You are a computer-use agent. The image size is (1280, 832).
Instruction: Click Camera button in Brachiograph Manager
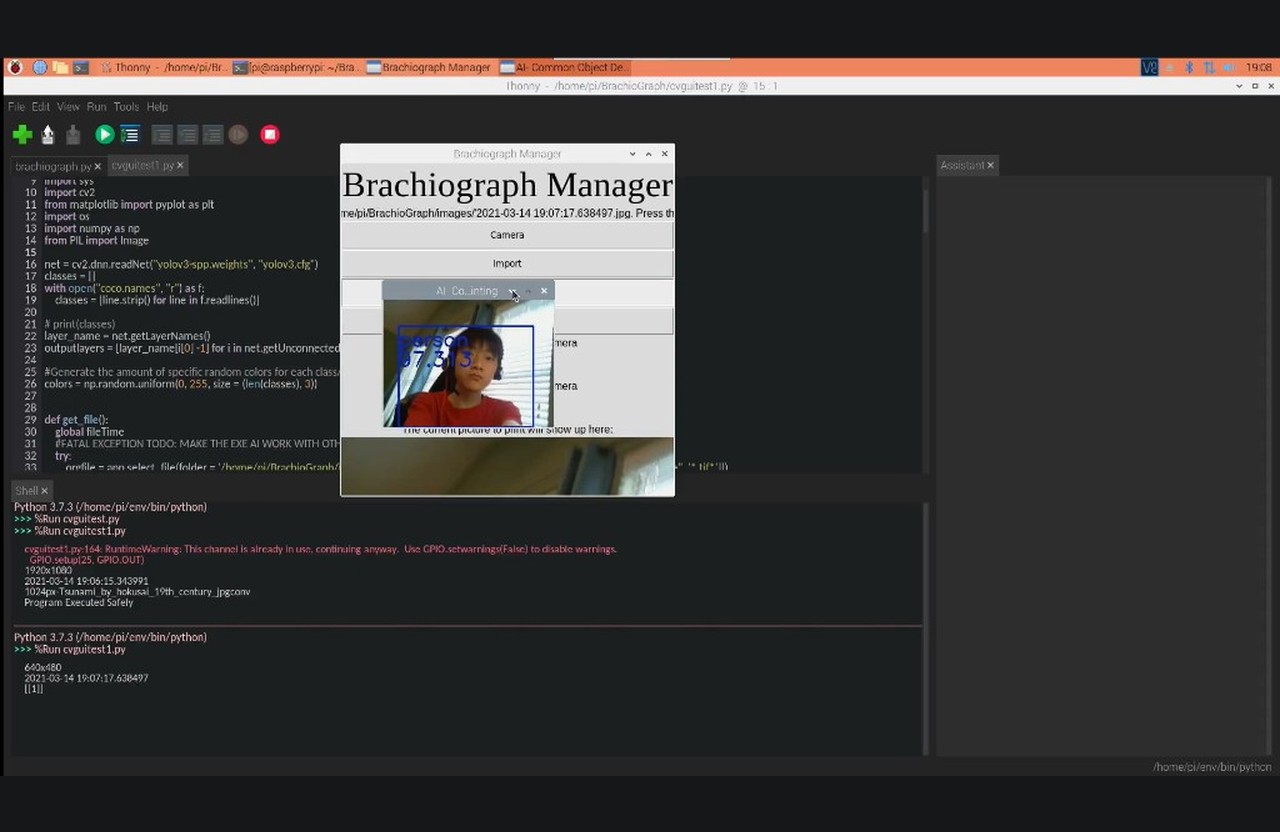tap(507, 235)
